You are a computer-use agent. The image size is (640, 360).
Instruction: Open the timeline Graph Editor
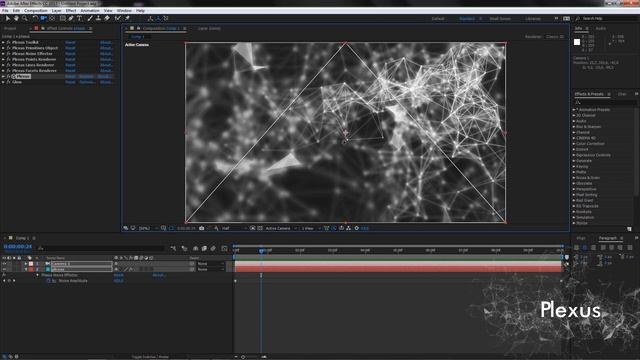point(224,248)
